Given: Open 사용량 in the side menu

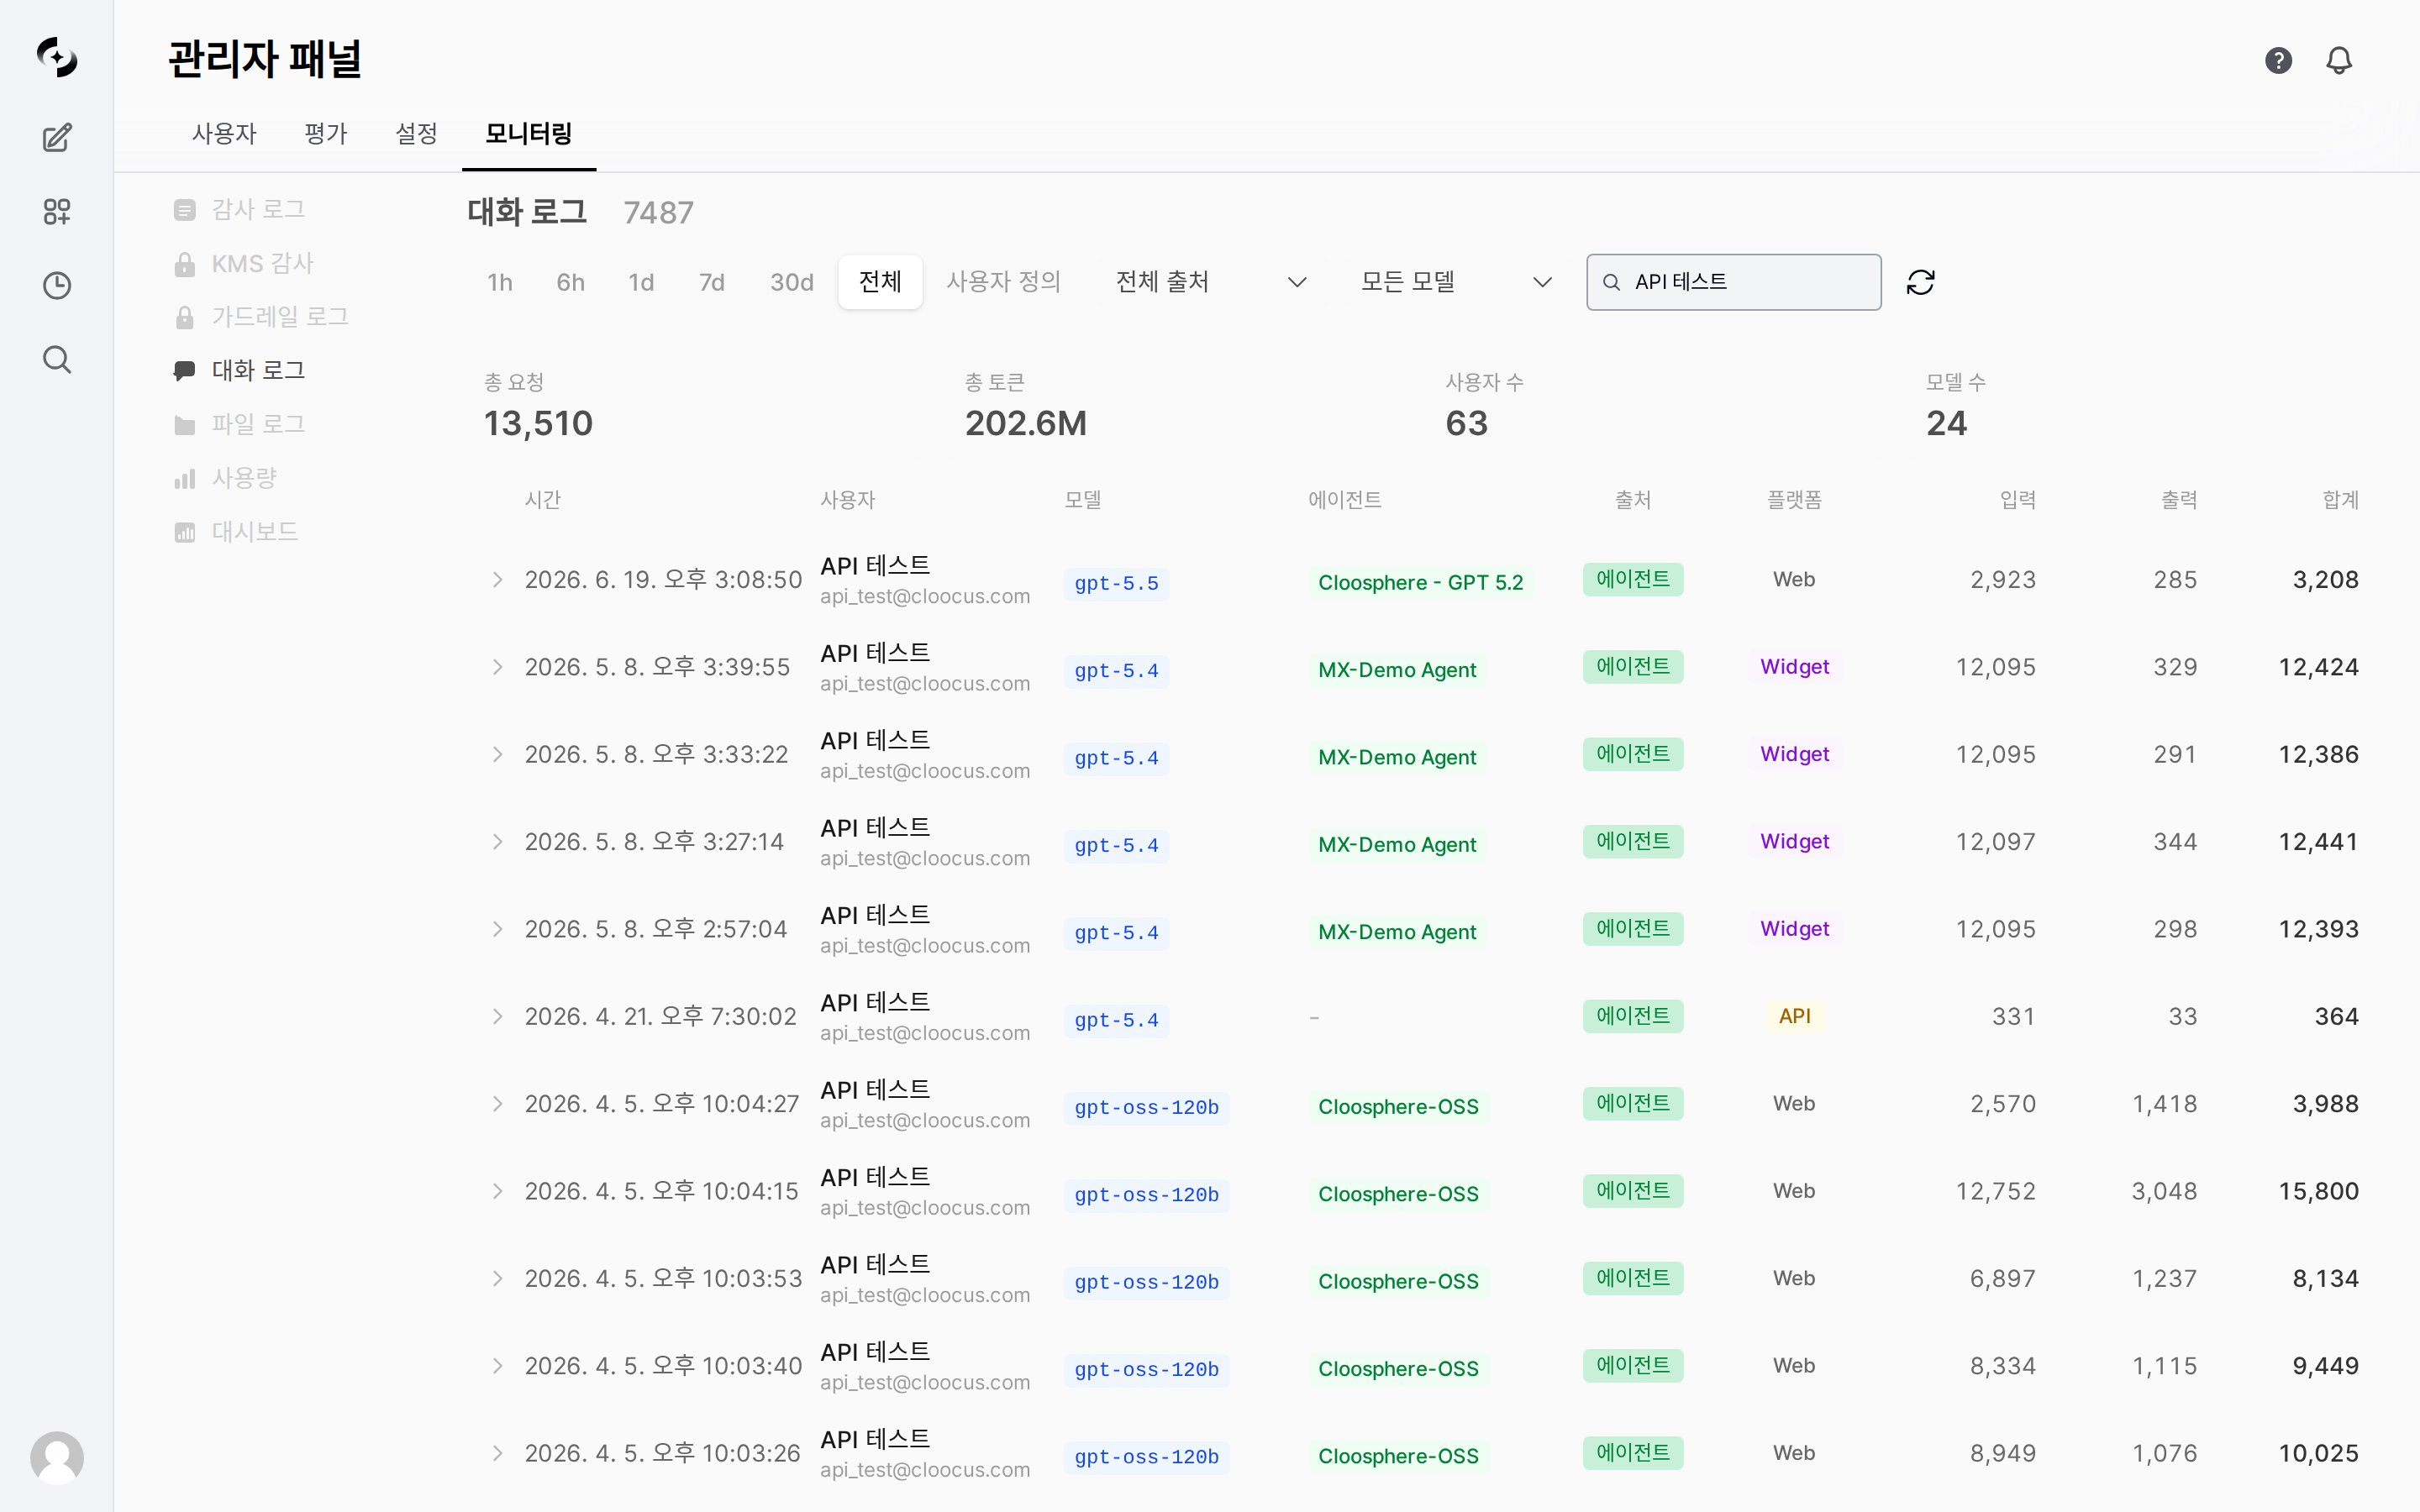Looking at the screenshot, I should click(244, 478).
